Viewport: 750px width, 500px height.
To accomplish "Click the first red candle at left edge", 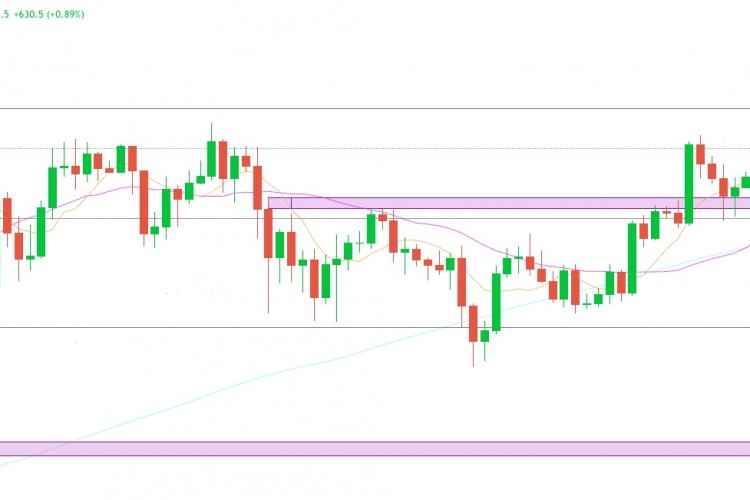I will point(8,215).
